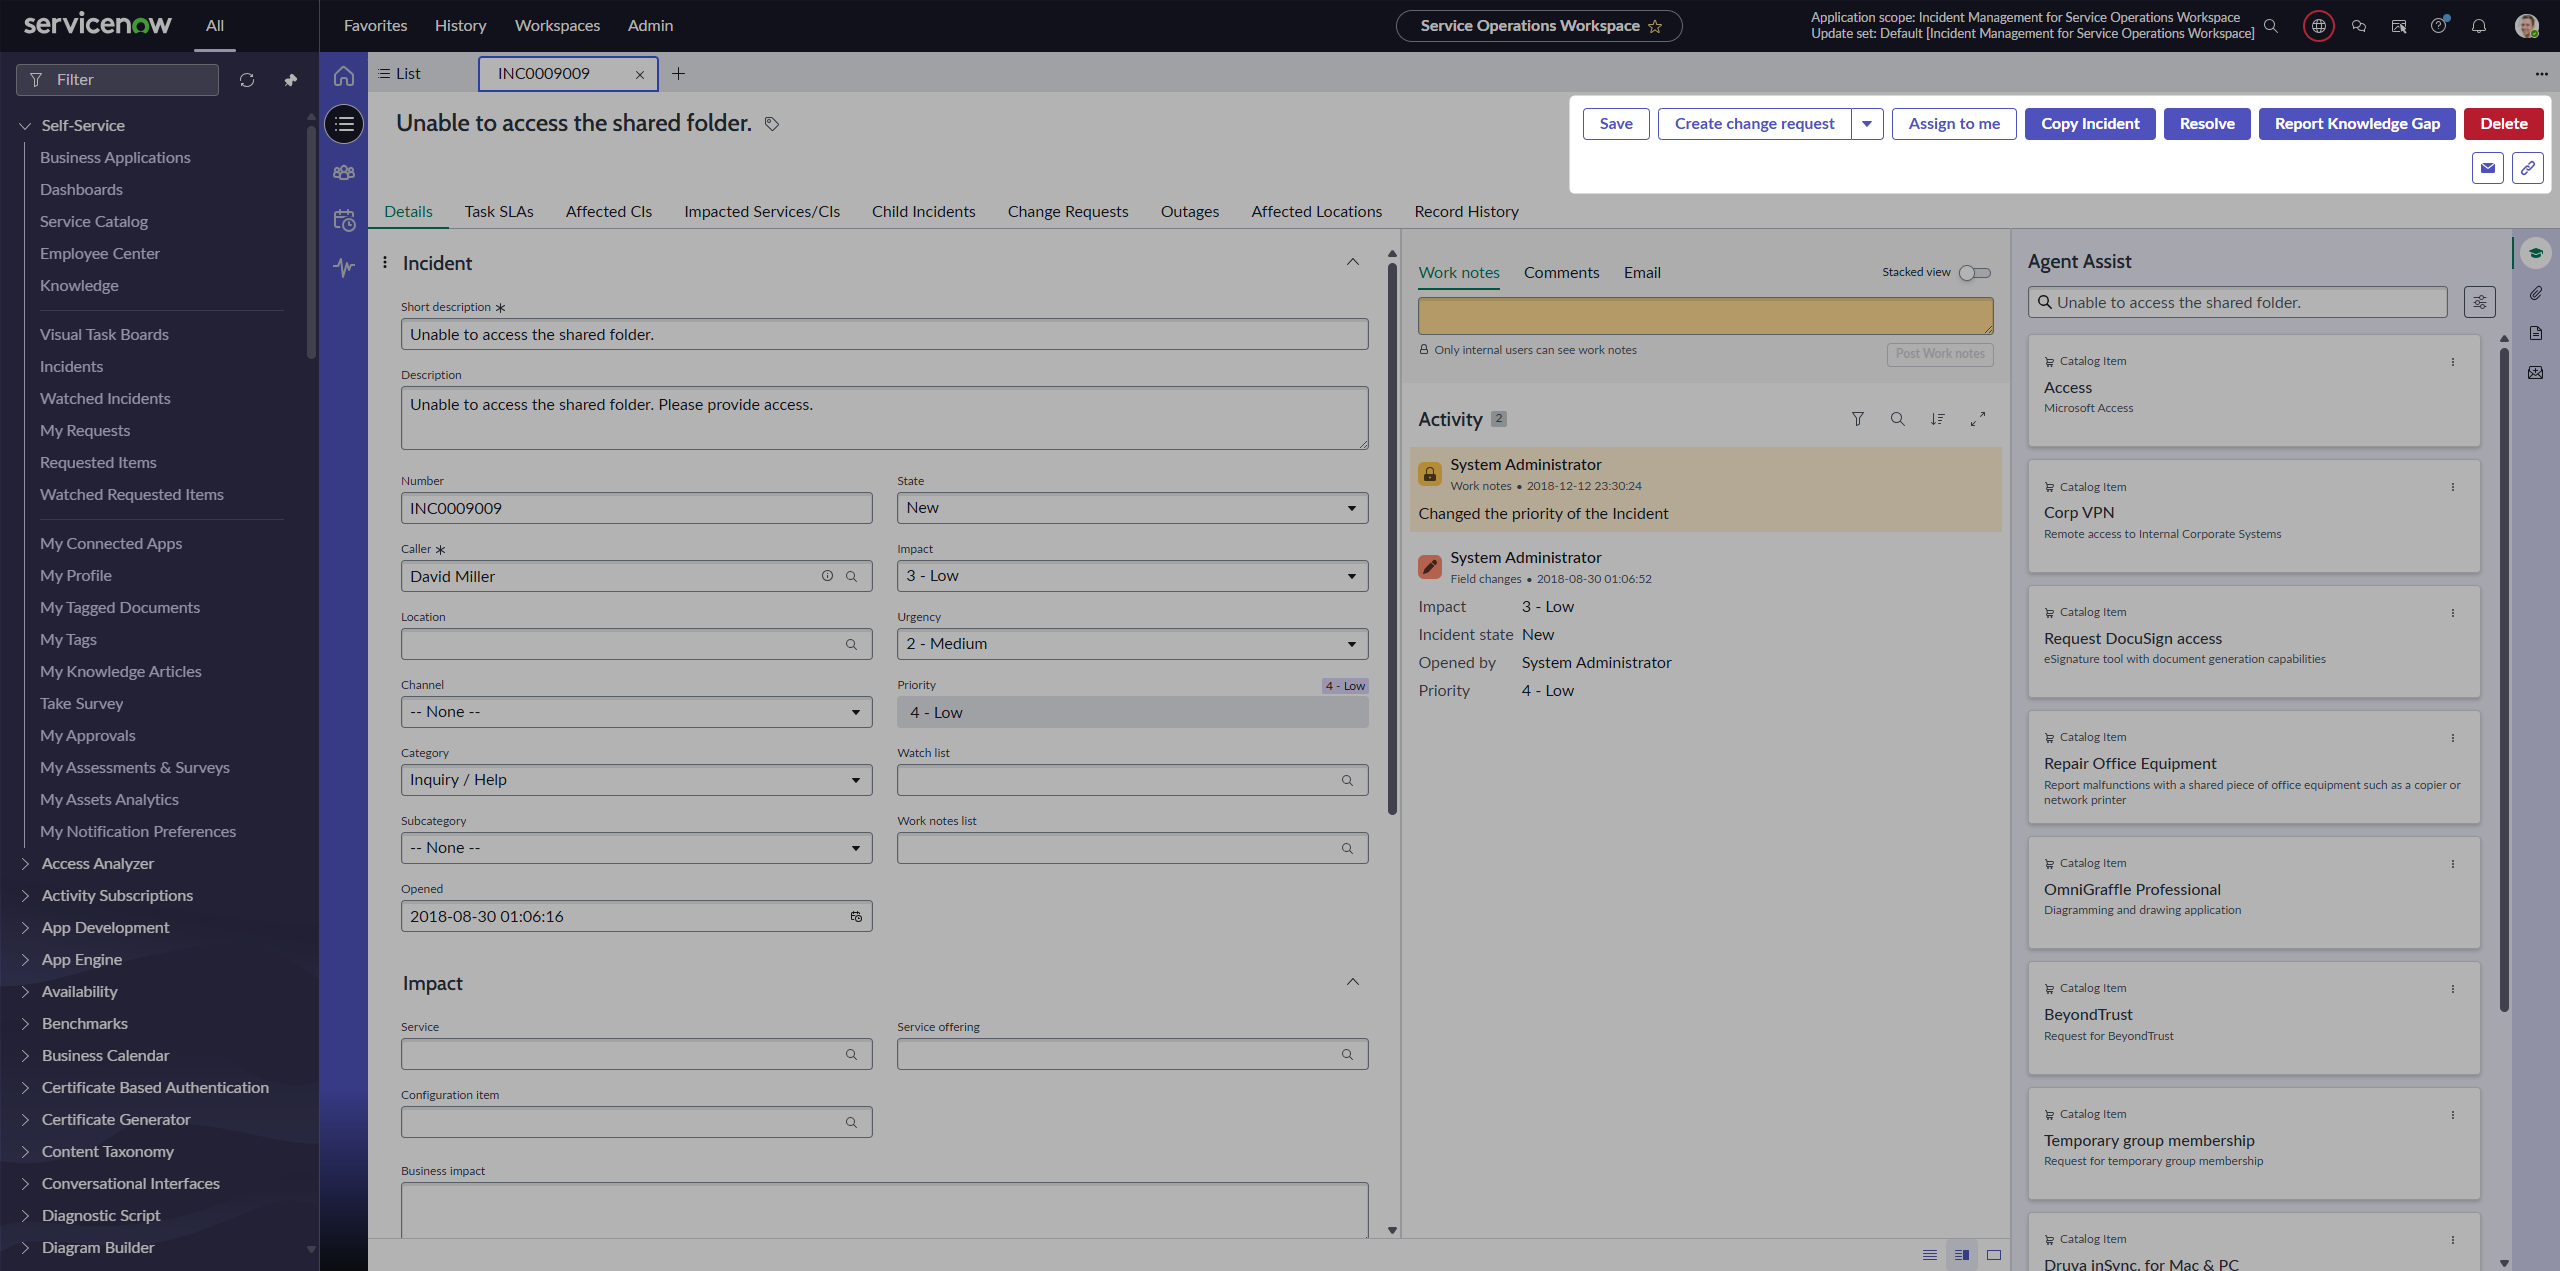Open the Agent Assist search settings icon
This screenshot has height=1271, width=2560.
[x=2479, y=302]
